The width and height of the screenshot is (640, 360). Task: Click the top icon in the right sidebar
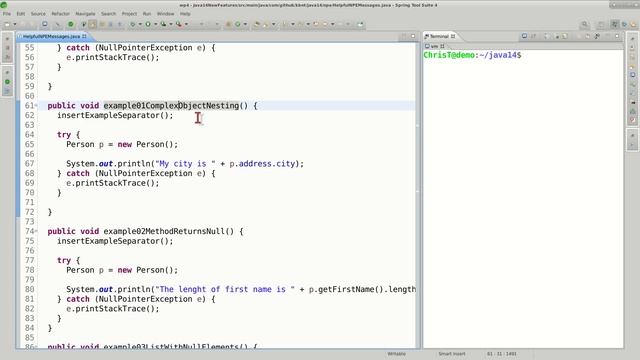pos(633,39)
